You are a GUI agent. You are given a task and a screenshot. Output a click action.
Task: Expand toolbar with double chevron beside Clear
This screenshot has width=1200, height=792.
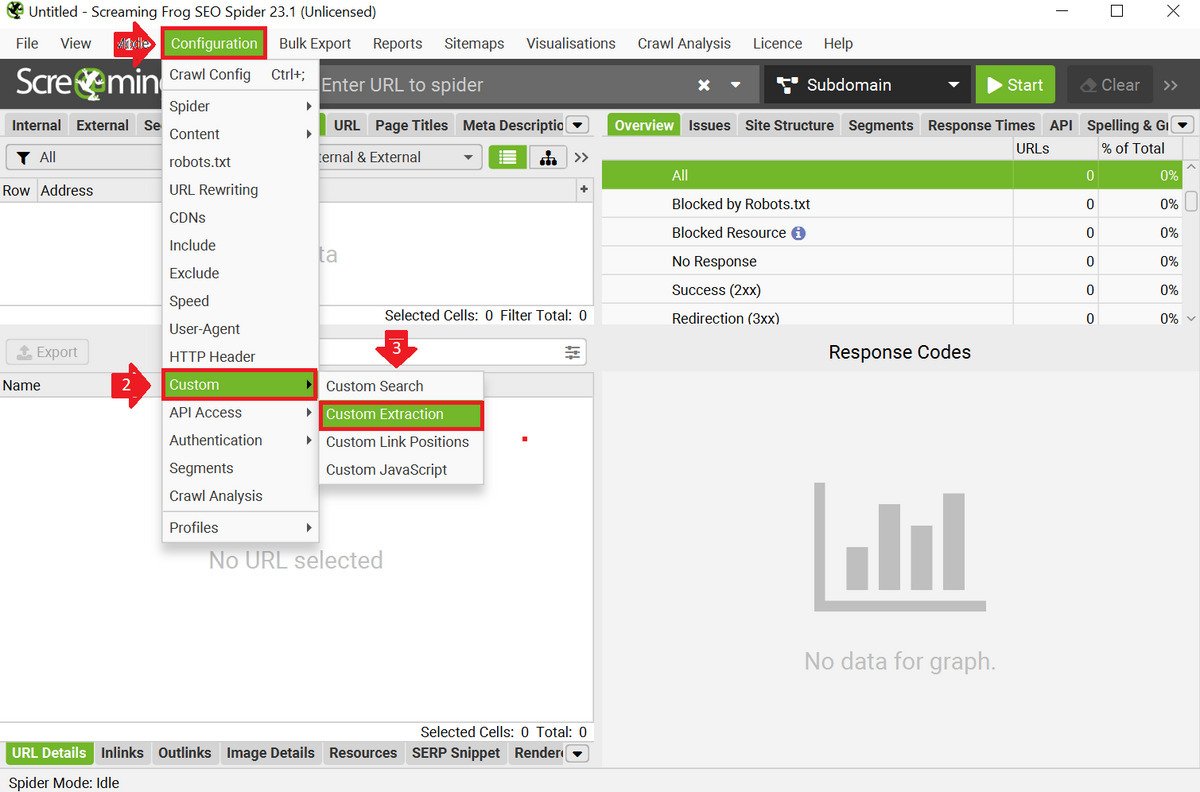[x=1171, y=85]
